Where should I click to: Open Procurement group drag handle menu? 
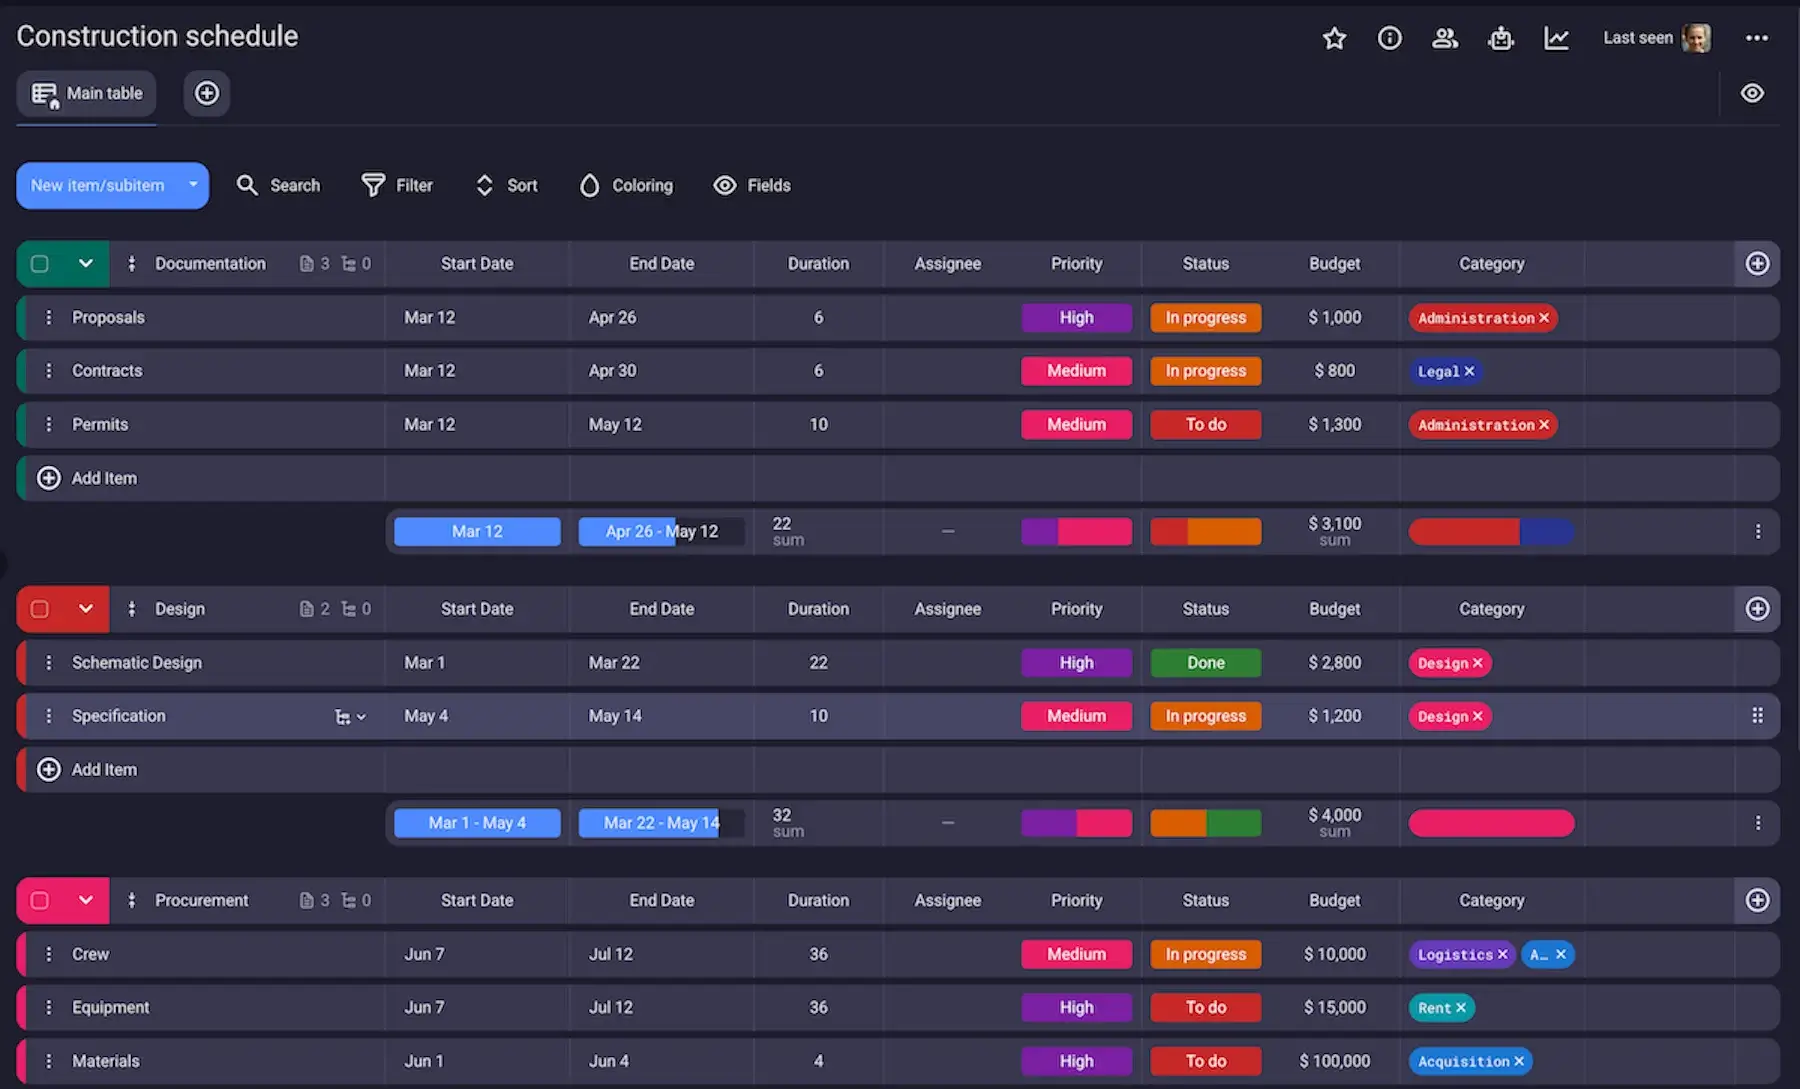click(131, 900)
